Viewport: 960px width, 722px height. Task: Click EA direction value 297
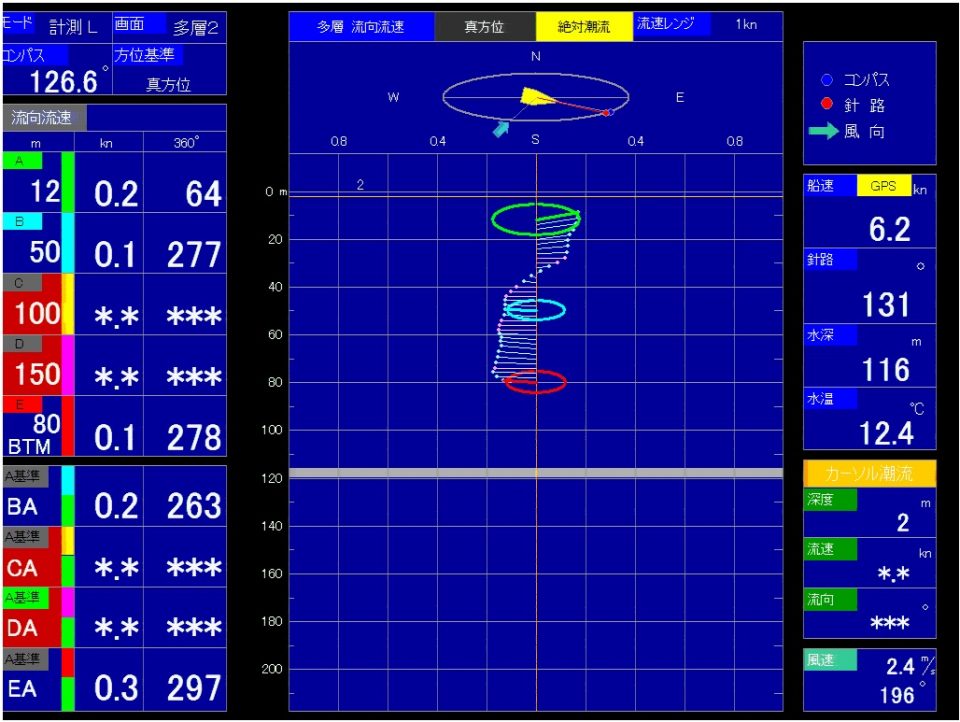(193, 688)
